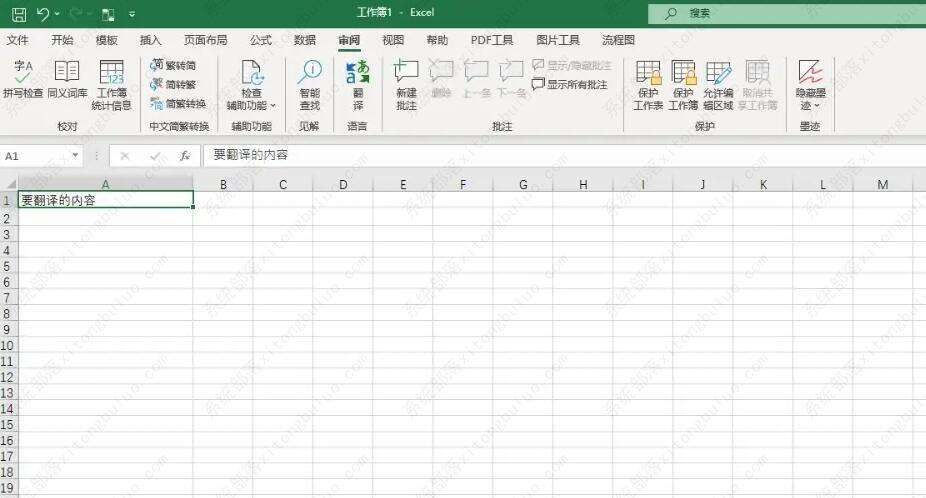Click the 翻译 translate icon
Screen dimensions: 926x498
(x=358, y=85)
